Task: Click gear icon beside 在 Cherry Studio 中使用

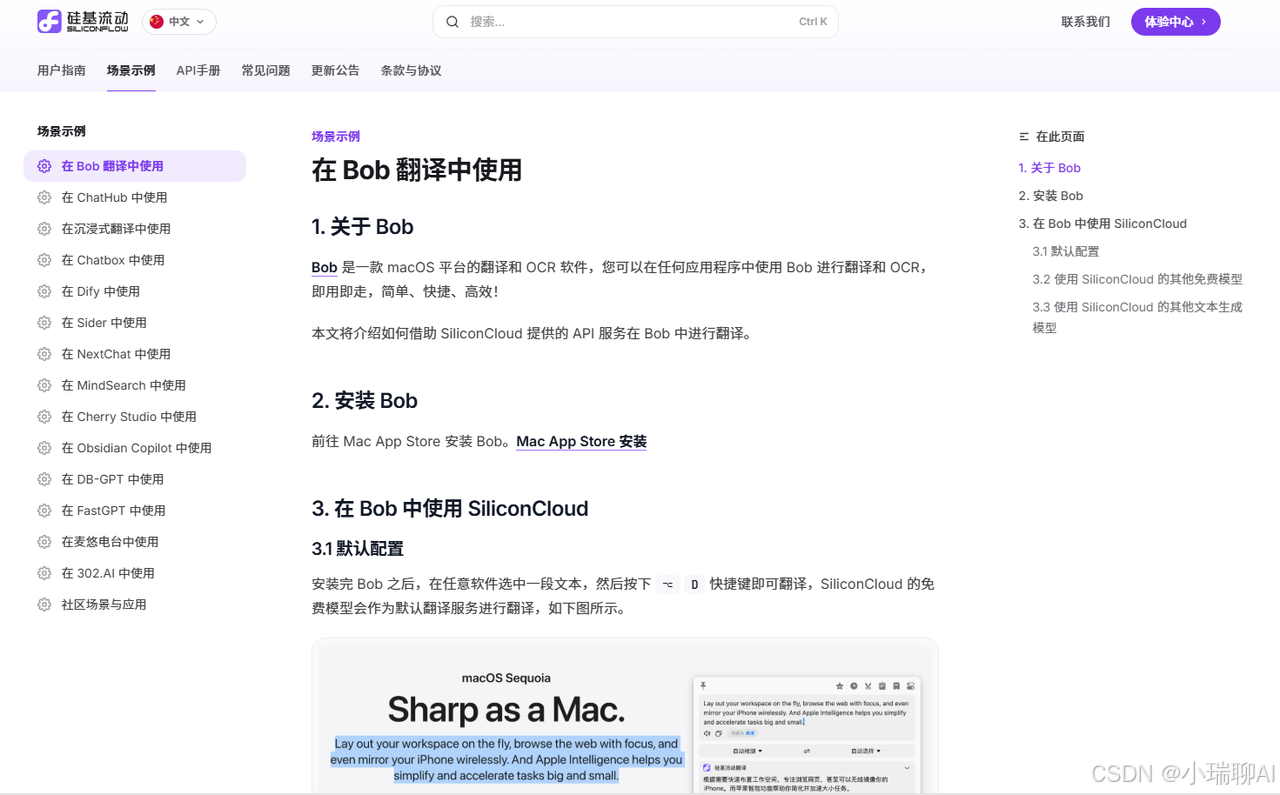Action: 44,417
